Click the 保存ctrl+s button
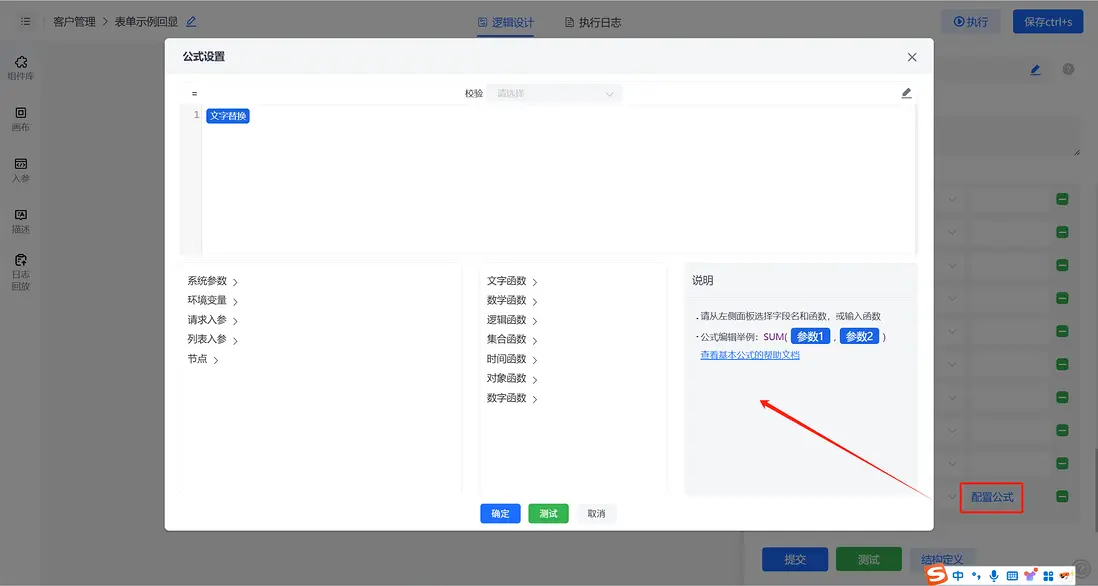 coord(1048,22)
